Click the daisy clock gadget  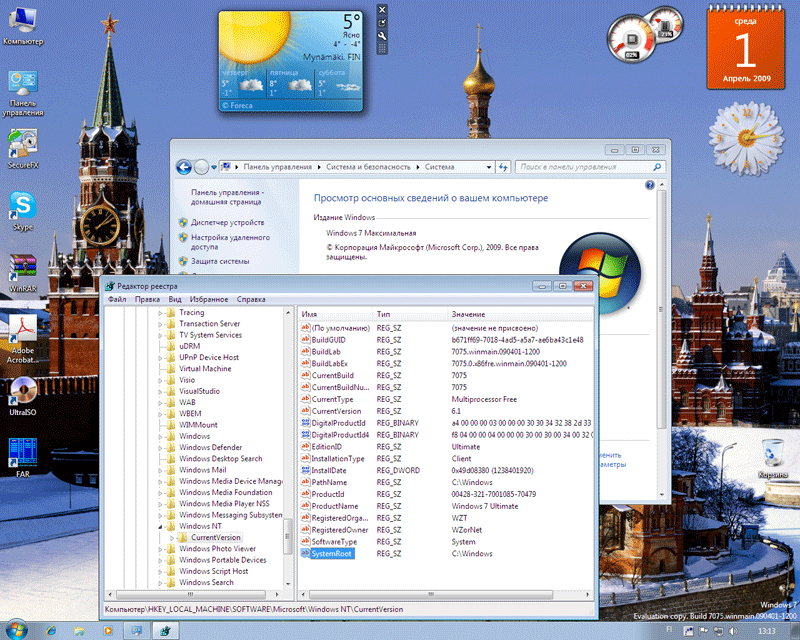pos(746,138)
